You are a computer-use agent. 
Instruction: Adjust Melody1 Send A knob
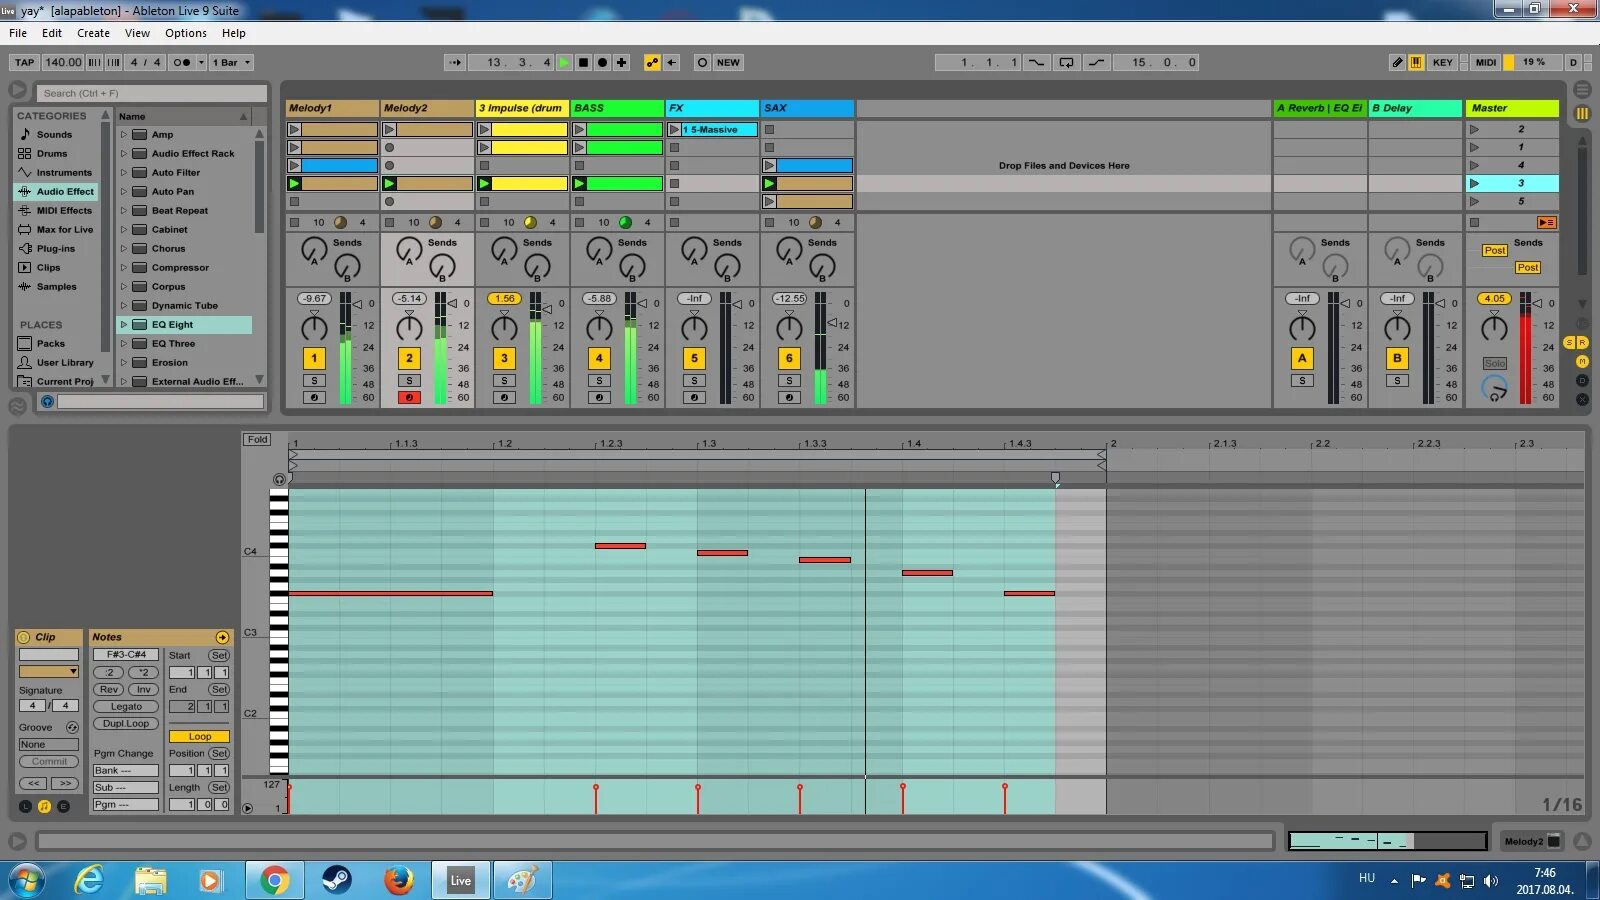(314, 250)
